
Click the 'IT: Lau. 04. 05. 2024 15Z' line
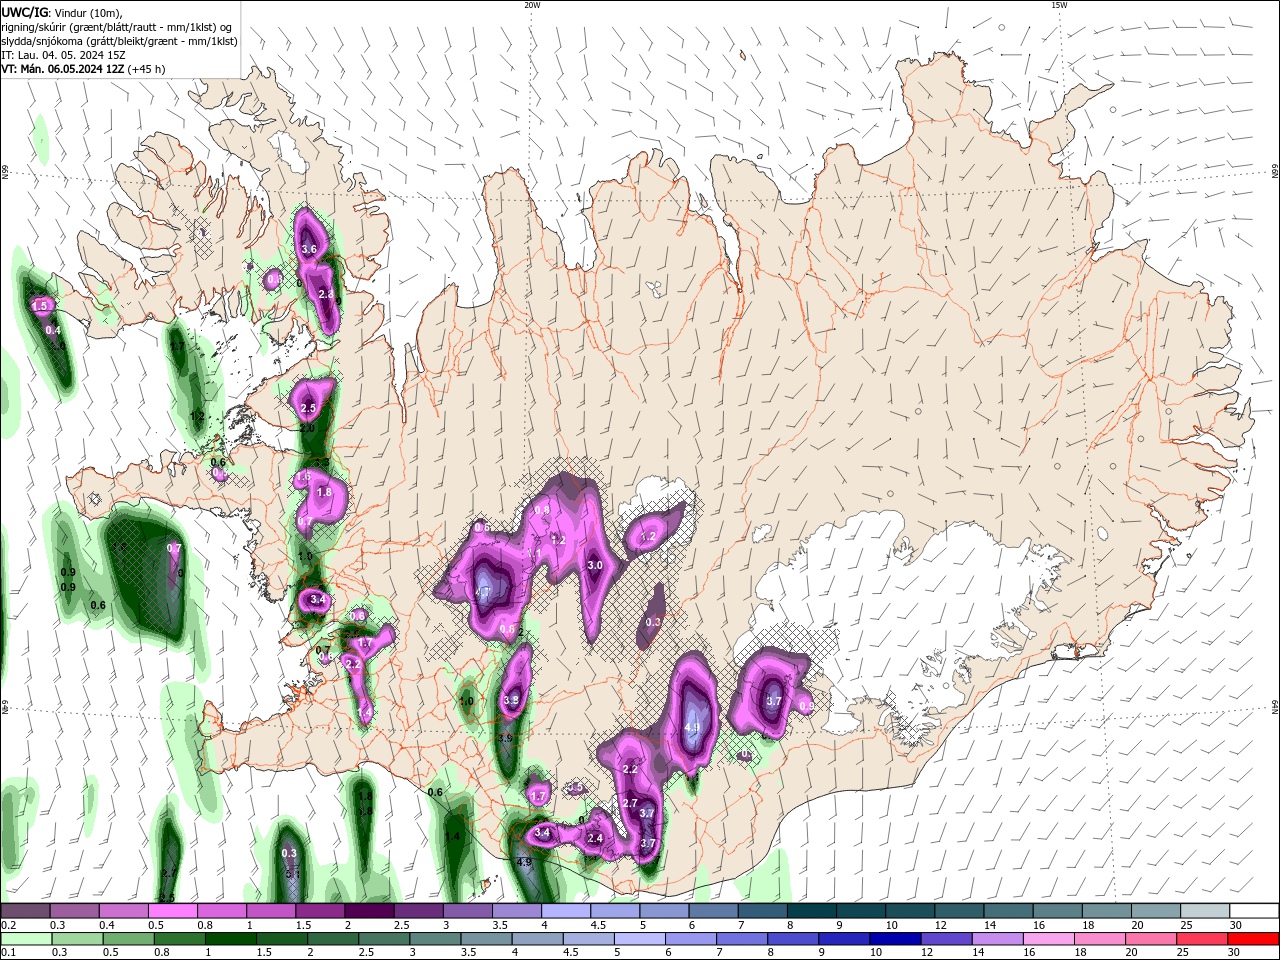click(x=62, y=55)
